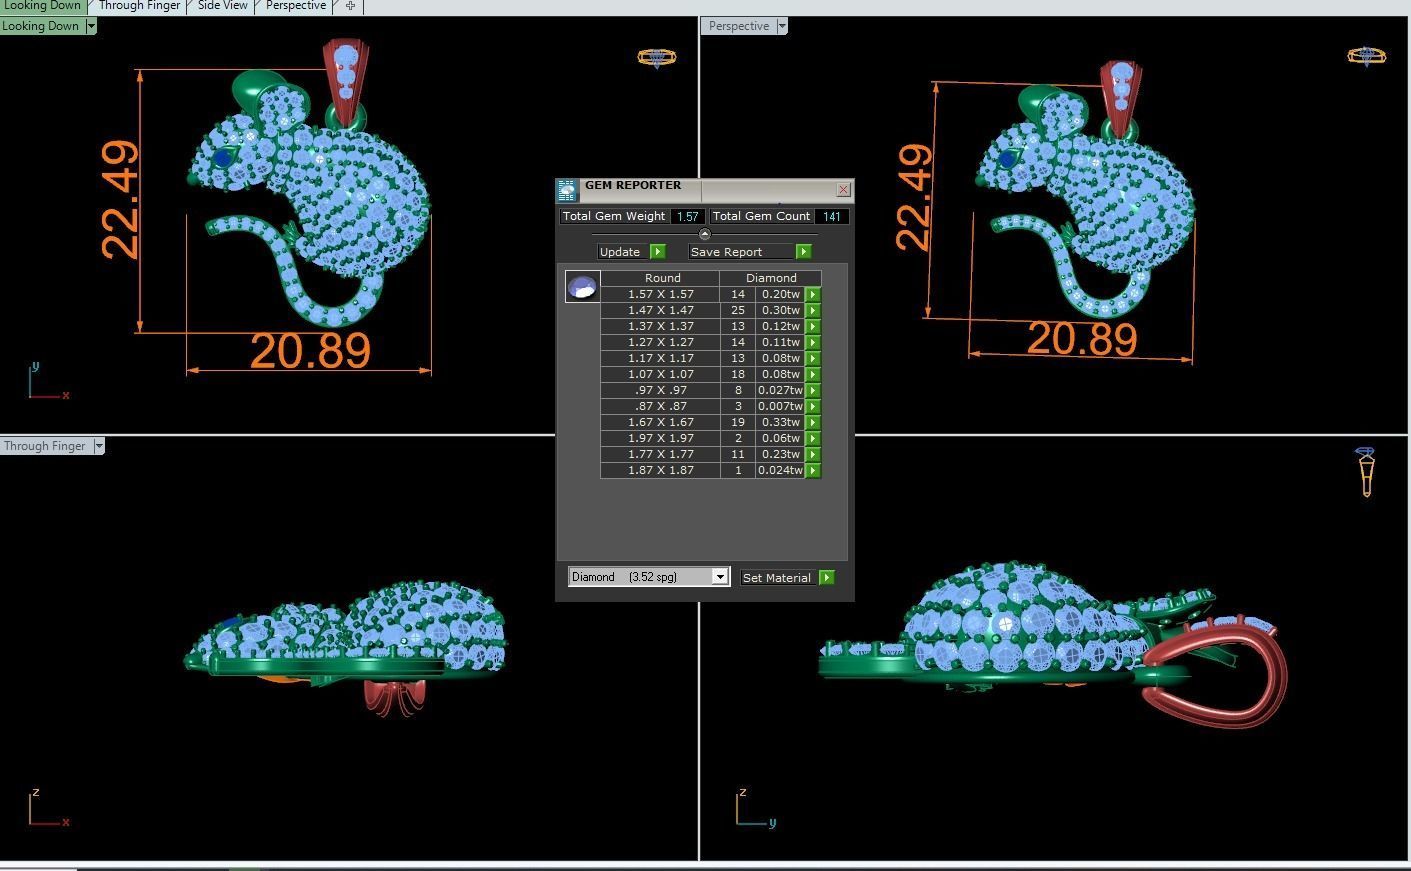Click the green arrow next to Update

click(657, 252)
